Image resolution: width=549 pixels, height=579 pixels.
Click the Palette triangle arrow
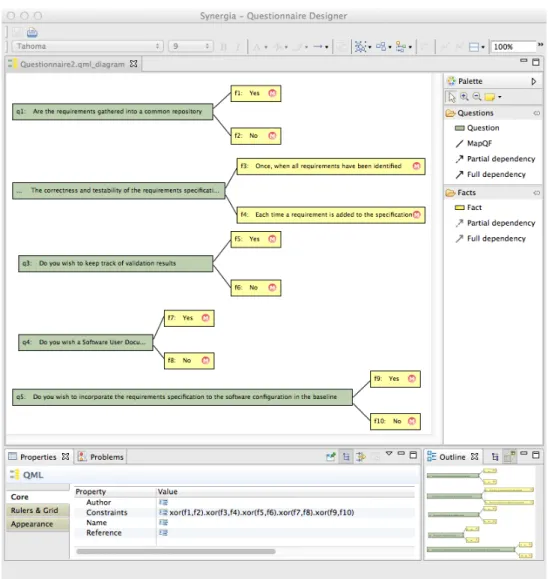pyautogui.click(x=533, y=82)
